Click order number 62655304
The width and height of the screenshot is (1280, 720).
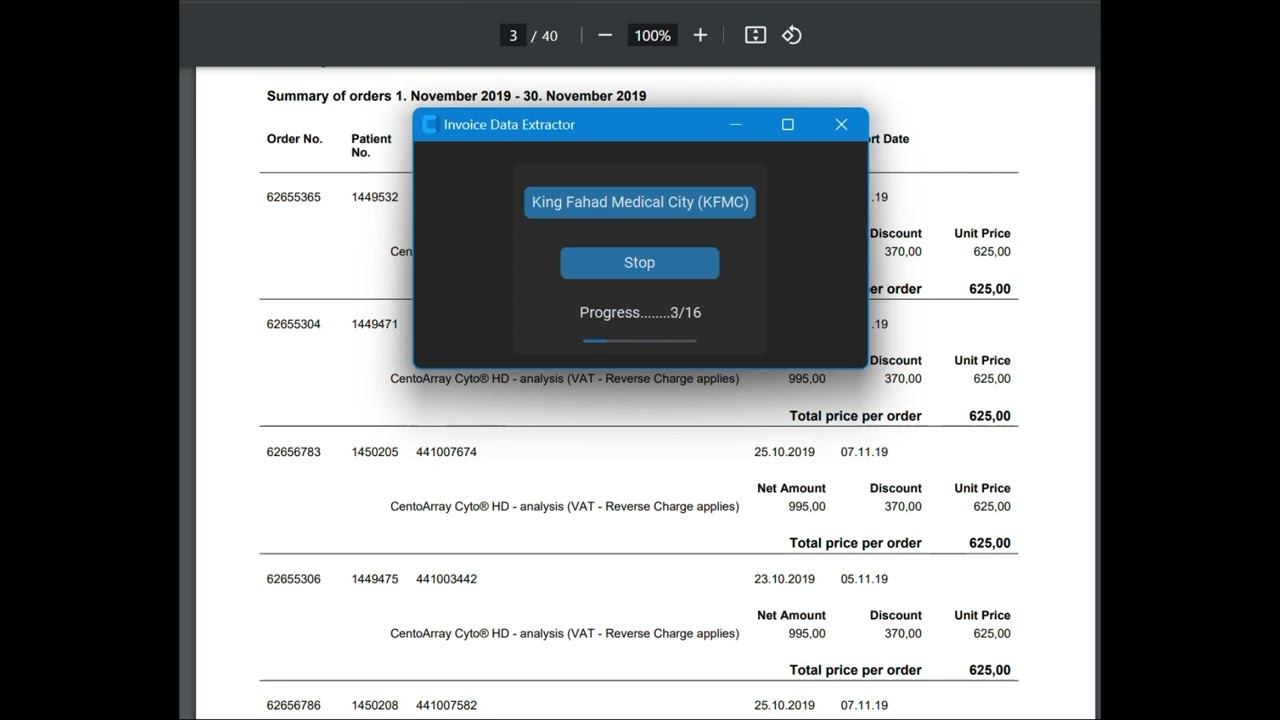(x=293, y=324)
